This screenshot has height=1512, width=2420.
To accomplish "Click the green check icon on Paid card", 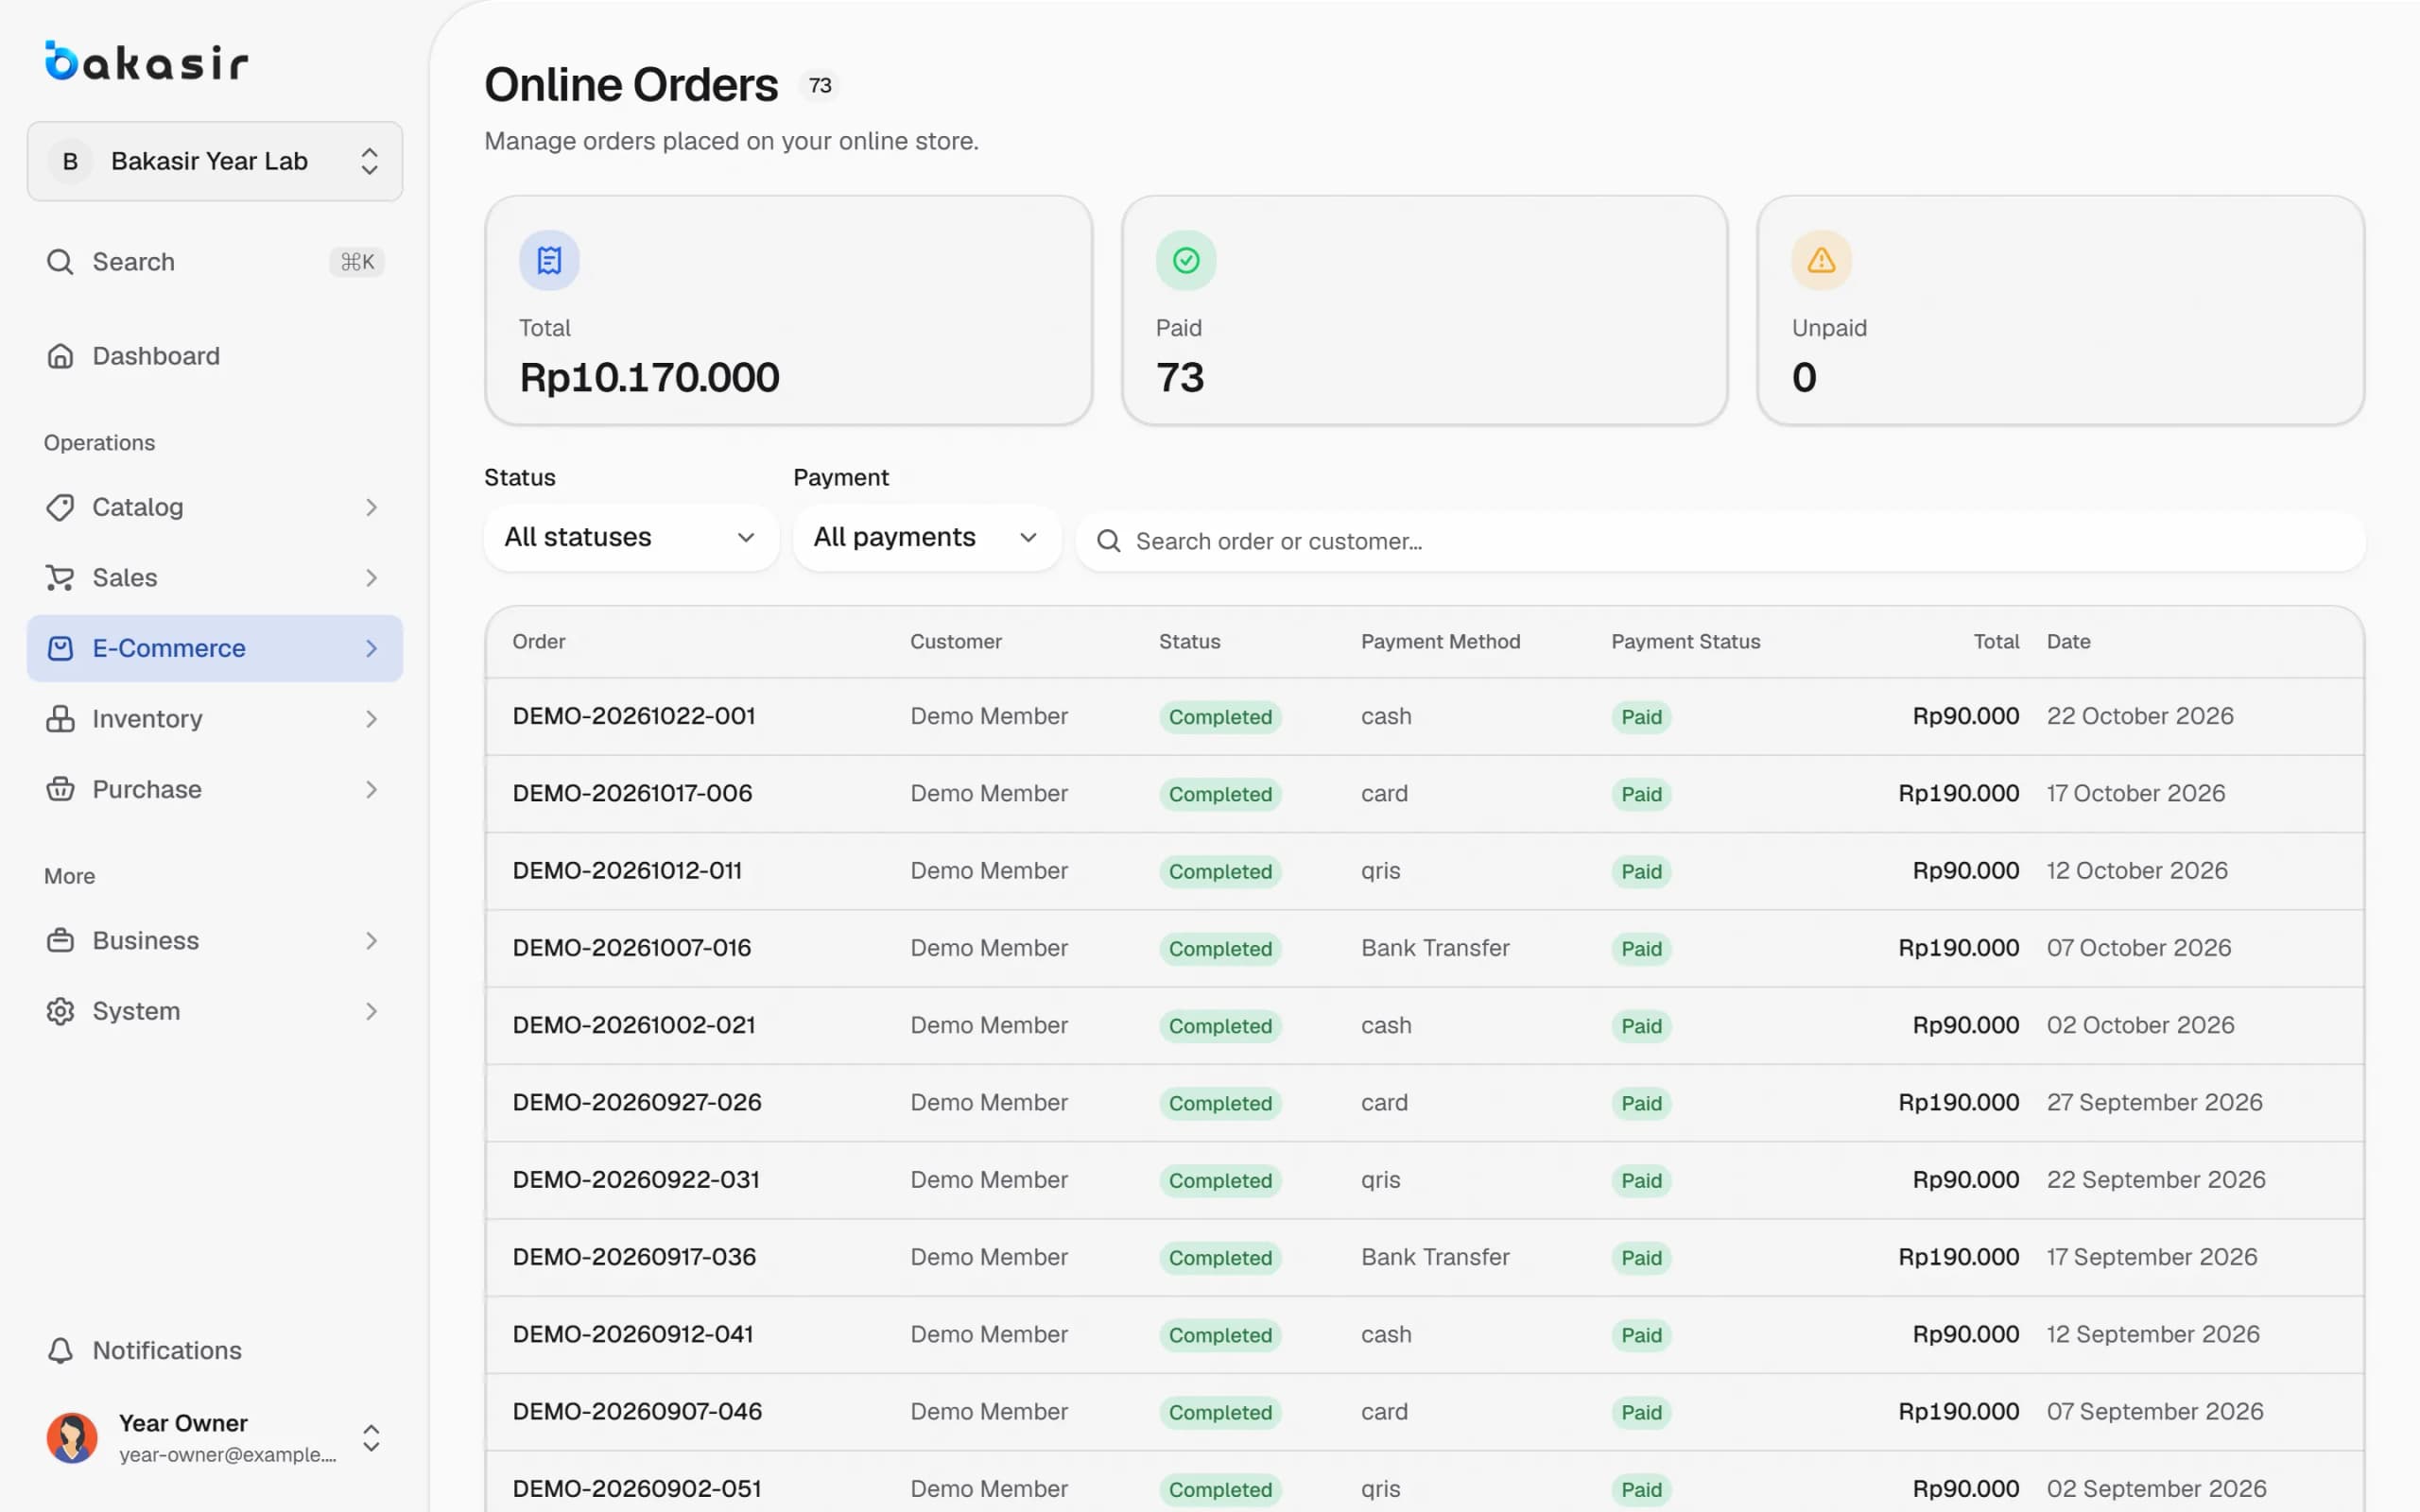I will (x=1186, y=260).
